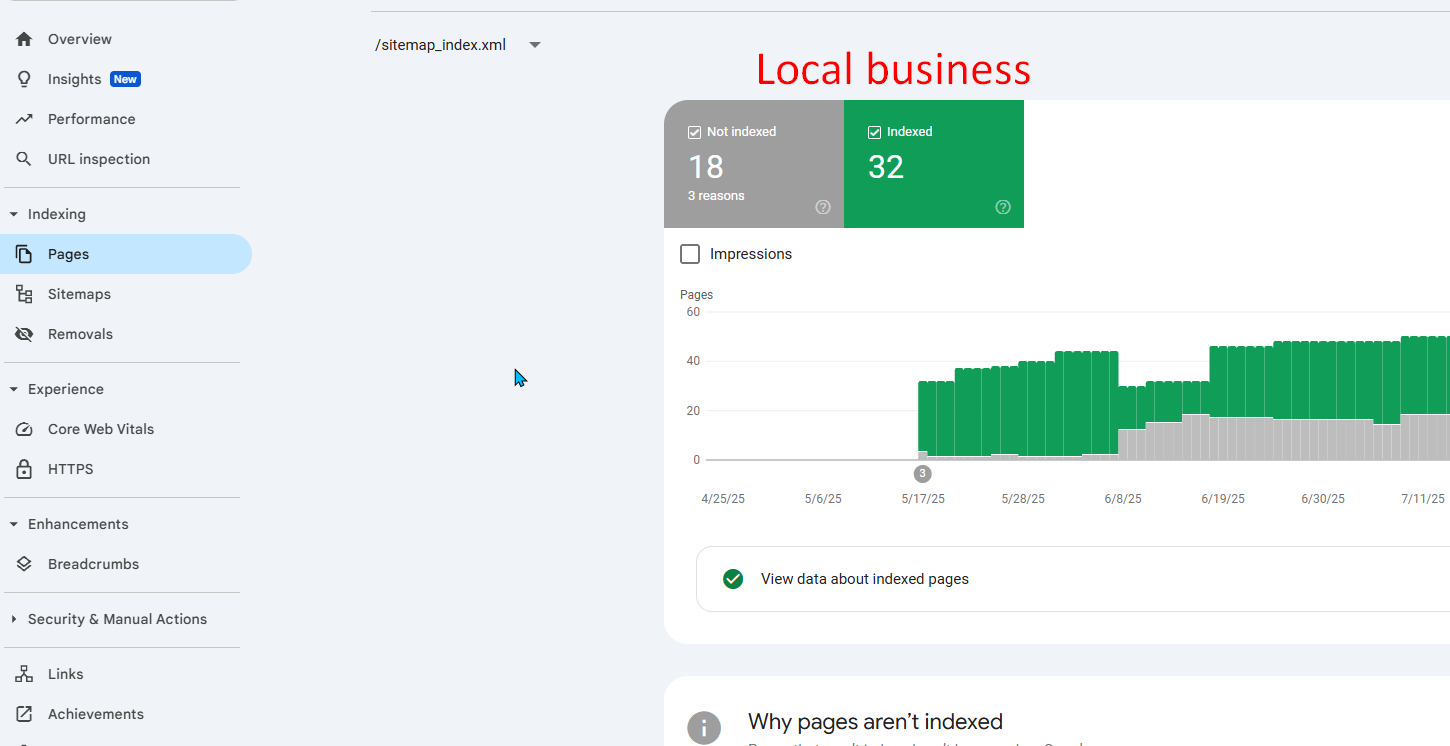Click the Insights lightbulb icon
This screenshot has height=746, width=1450.
click(x=24, y=79)
